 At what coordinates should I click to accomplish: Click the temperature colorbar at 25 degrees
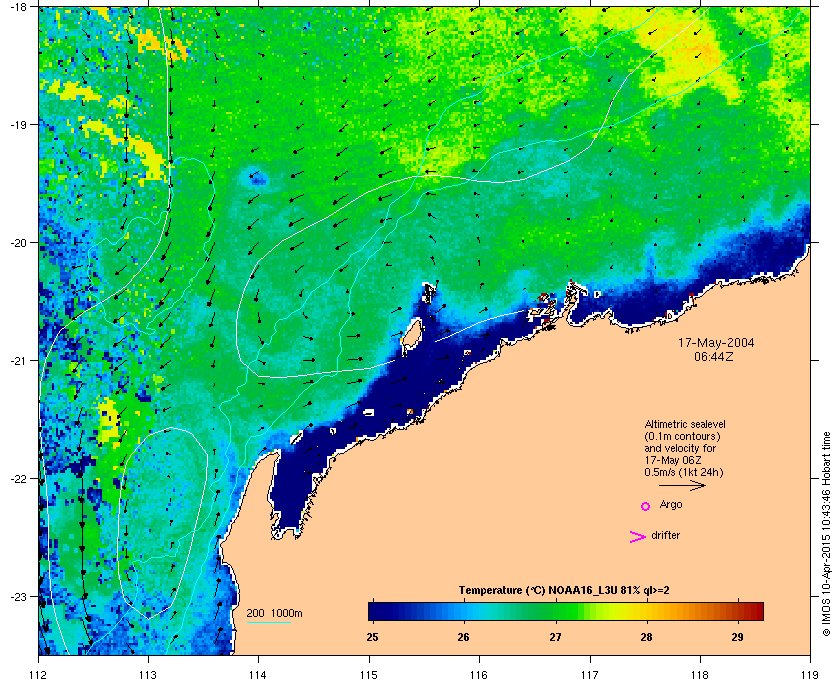[x=372, y=611]
